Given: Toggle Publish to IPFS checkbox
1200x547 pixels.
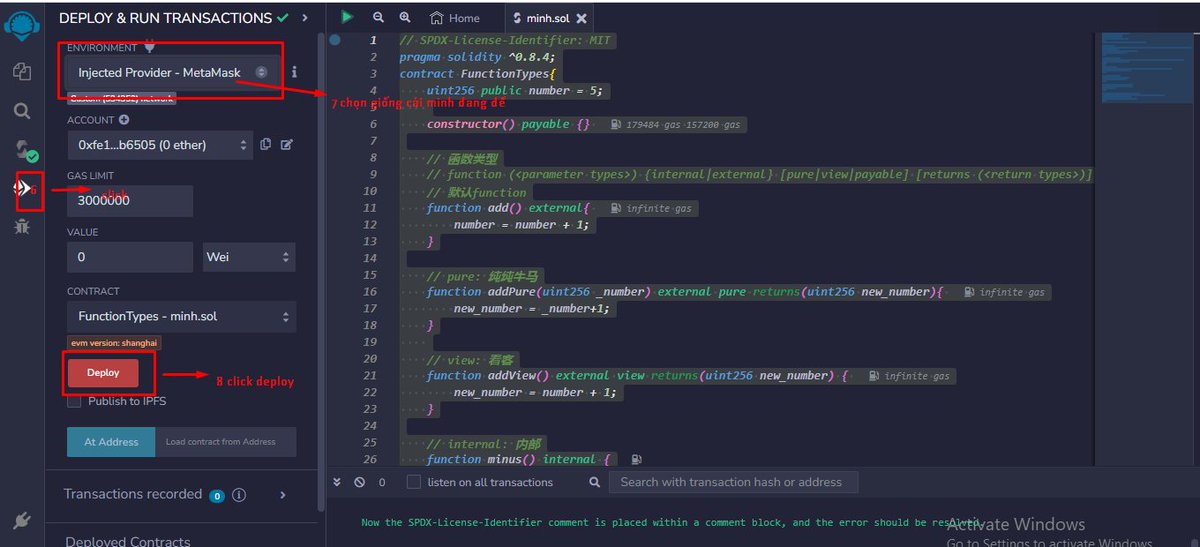Looking at the screenshot, I should click(74, 401).
